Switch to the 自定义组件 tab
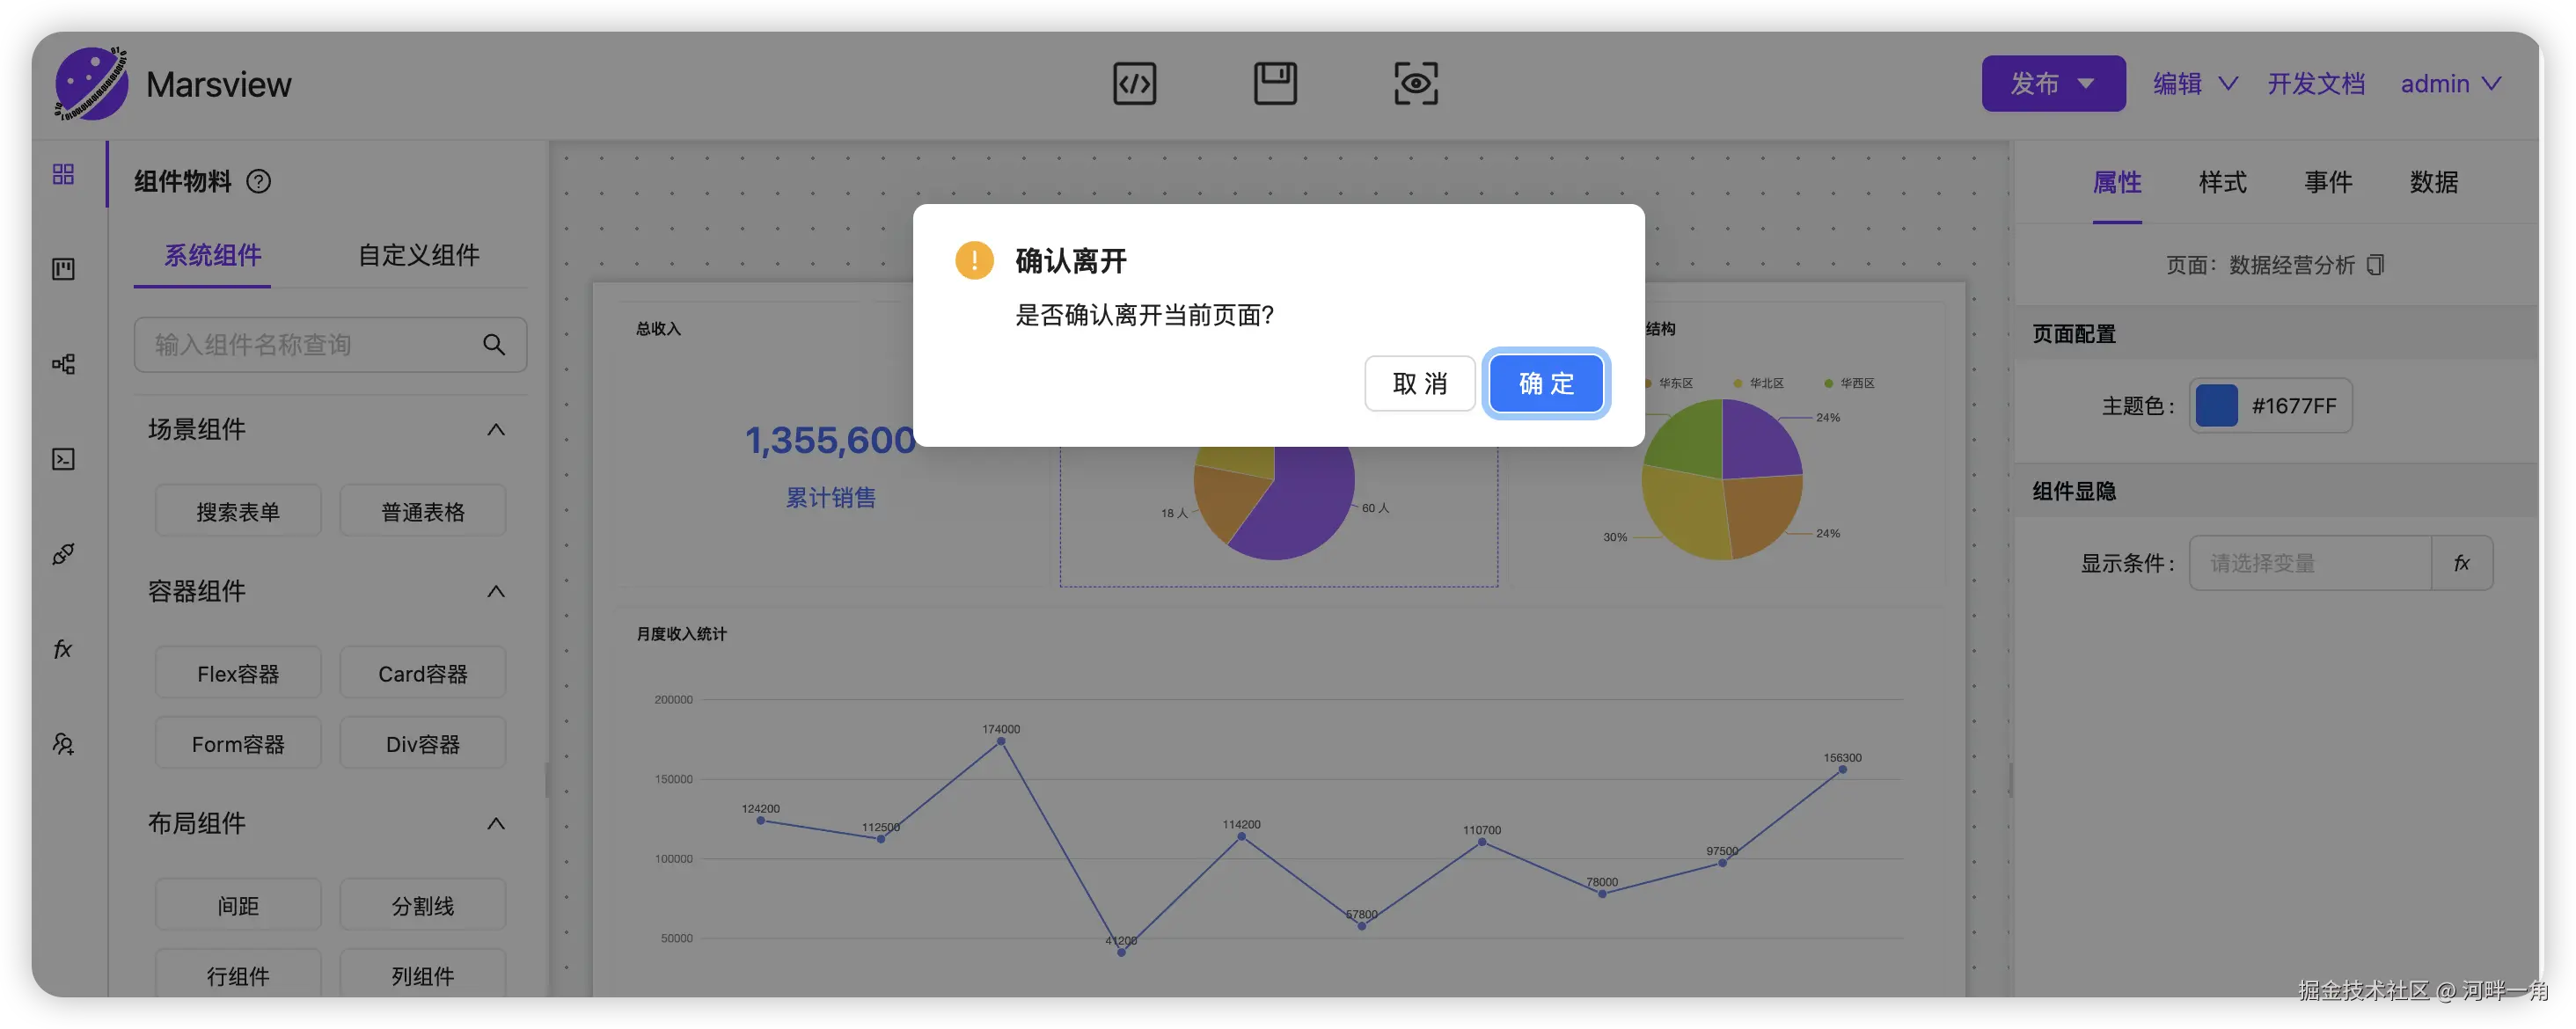The image size is (2576, 1029). click(x=418, y=256)
